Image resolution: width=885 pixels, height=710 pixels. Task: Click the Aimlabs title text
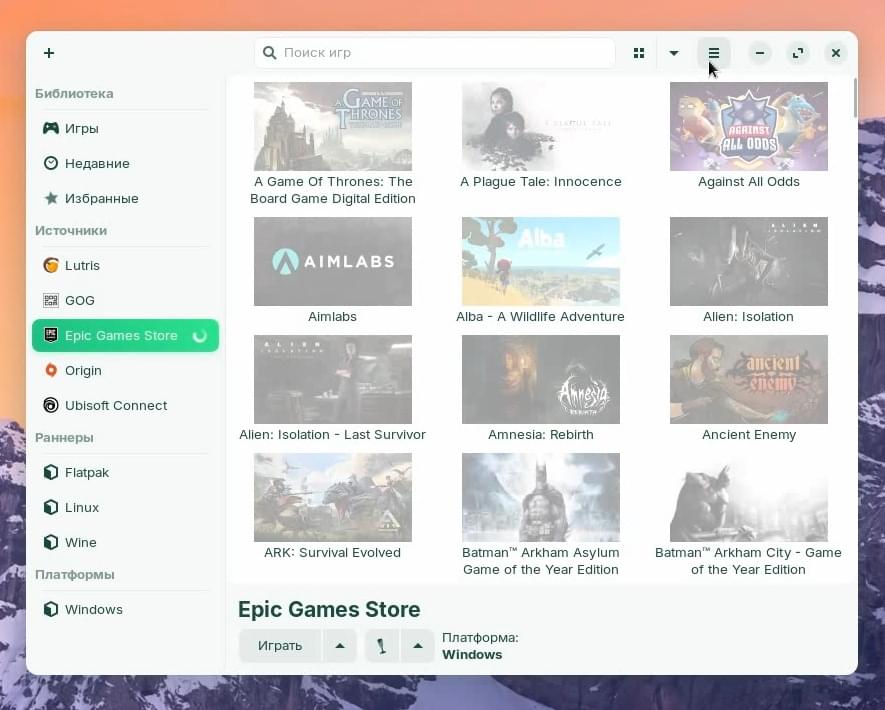(332, 317)
